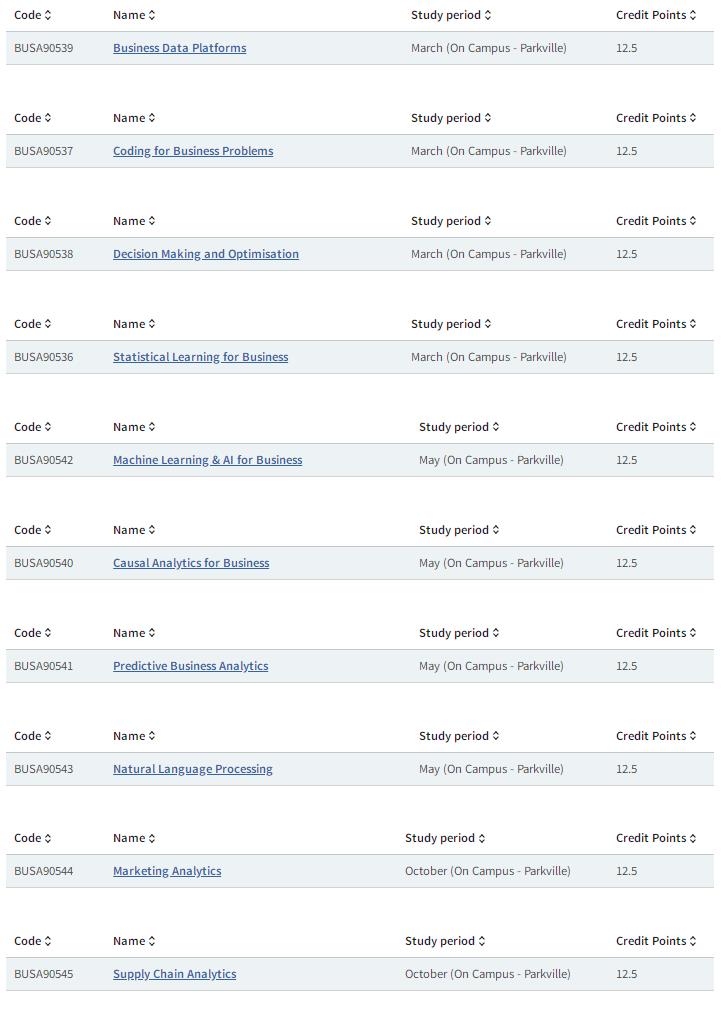Sort by Credit Points in the Statistical Learning table

point(655,324)
